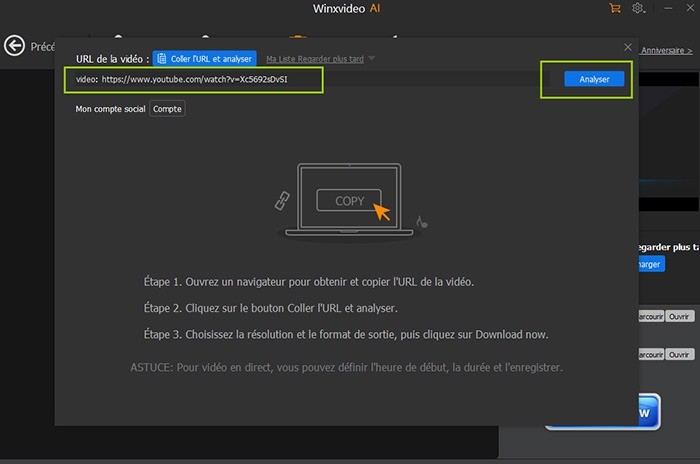Open the shopping cart icon
Image resolution: width=700 pixels, height=464 pixels.
[x=615, y=8]
